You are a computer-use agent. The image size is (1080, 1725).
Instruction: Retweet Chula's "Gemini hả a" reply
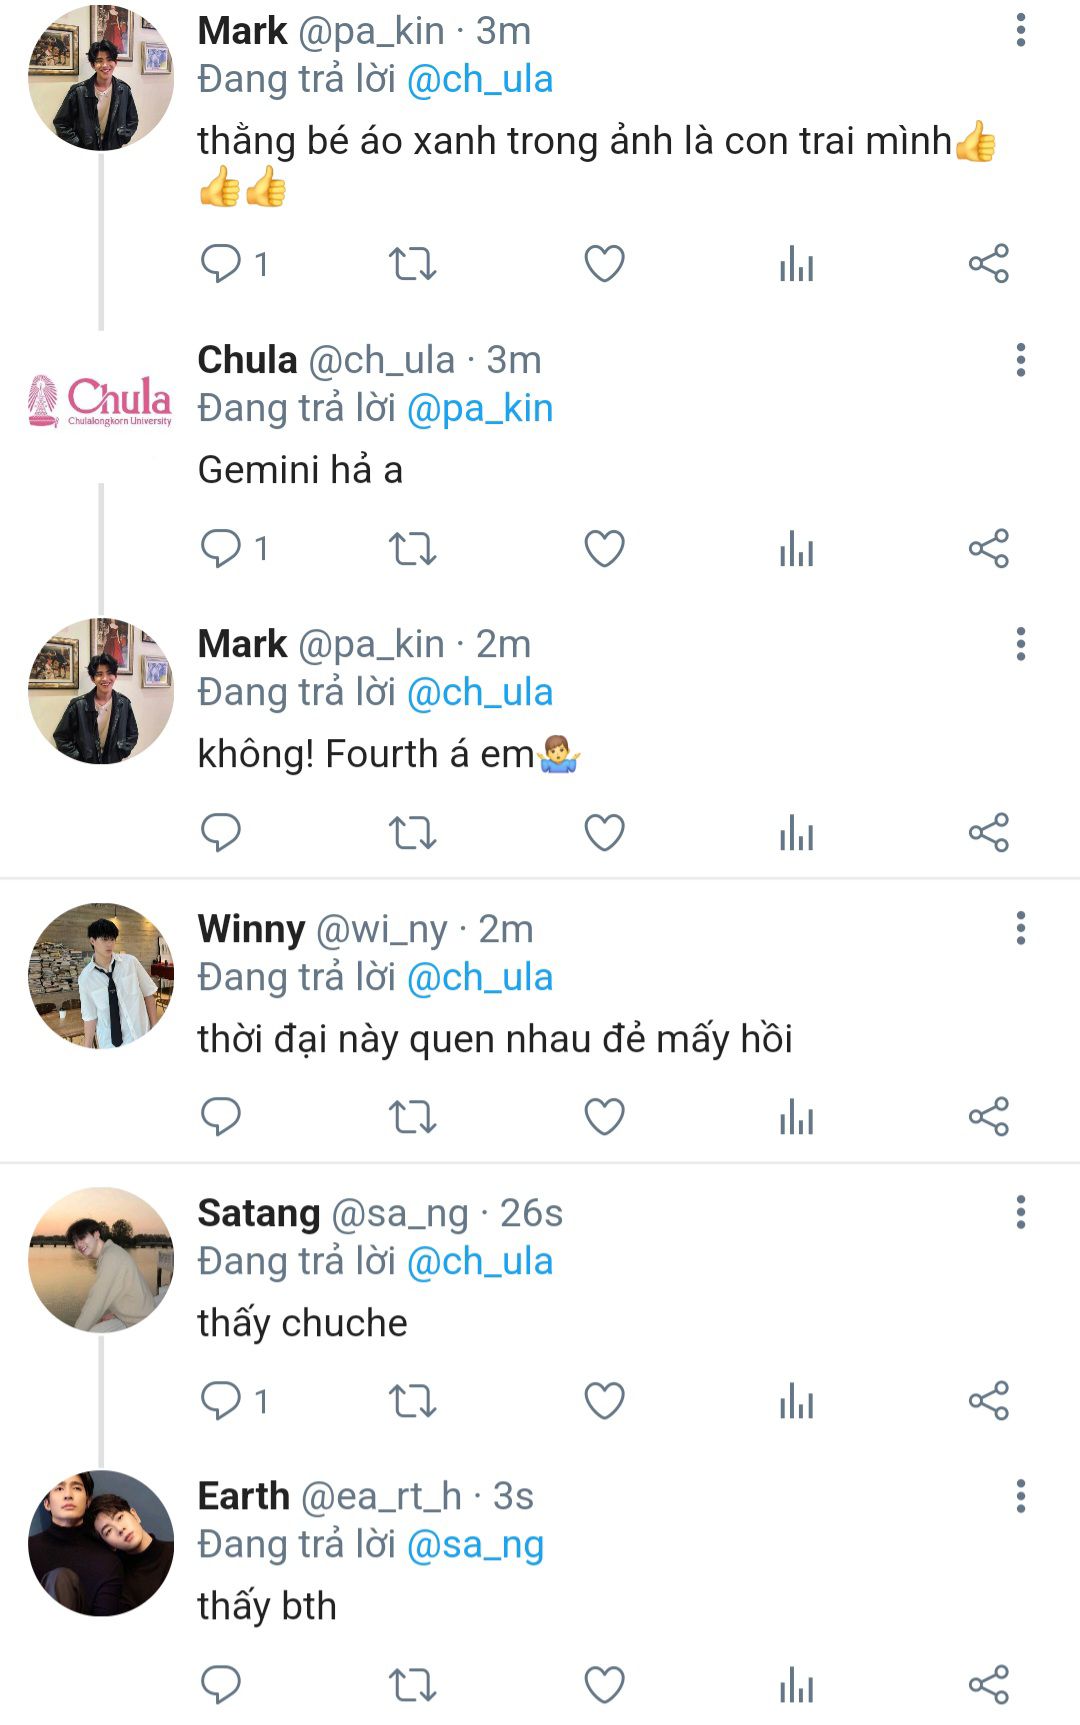[x=412, y=549]
